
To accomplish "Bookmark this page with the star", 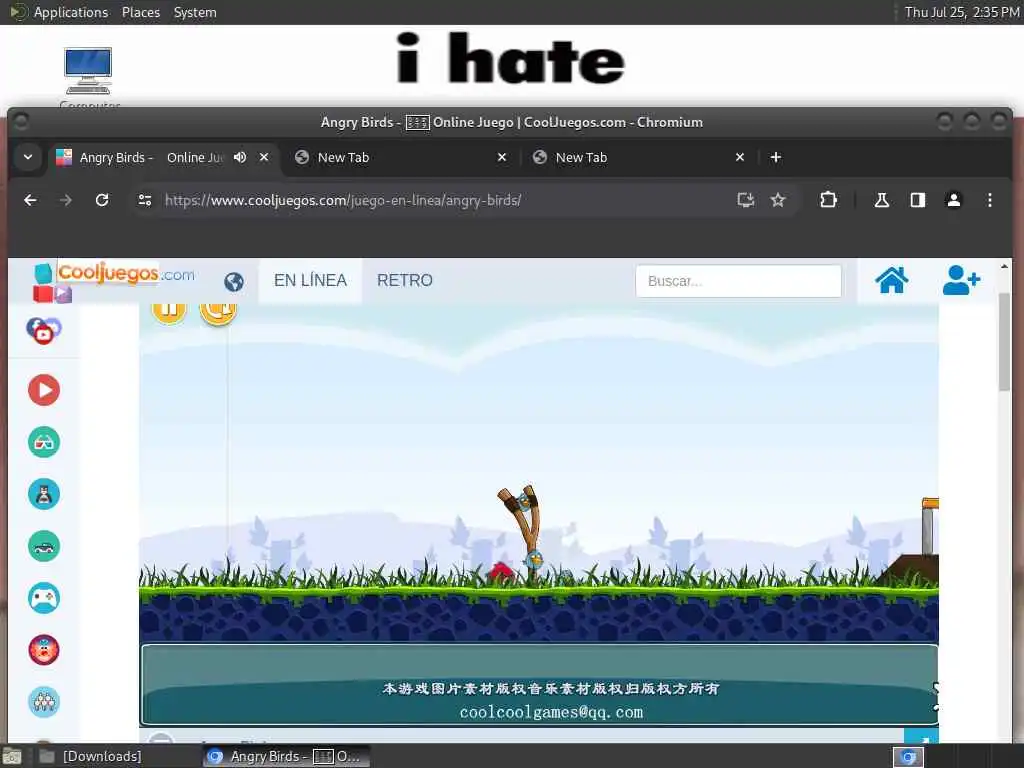I will point(777,200).
